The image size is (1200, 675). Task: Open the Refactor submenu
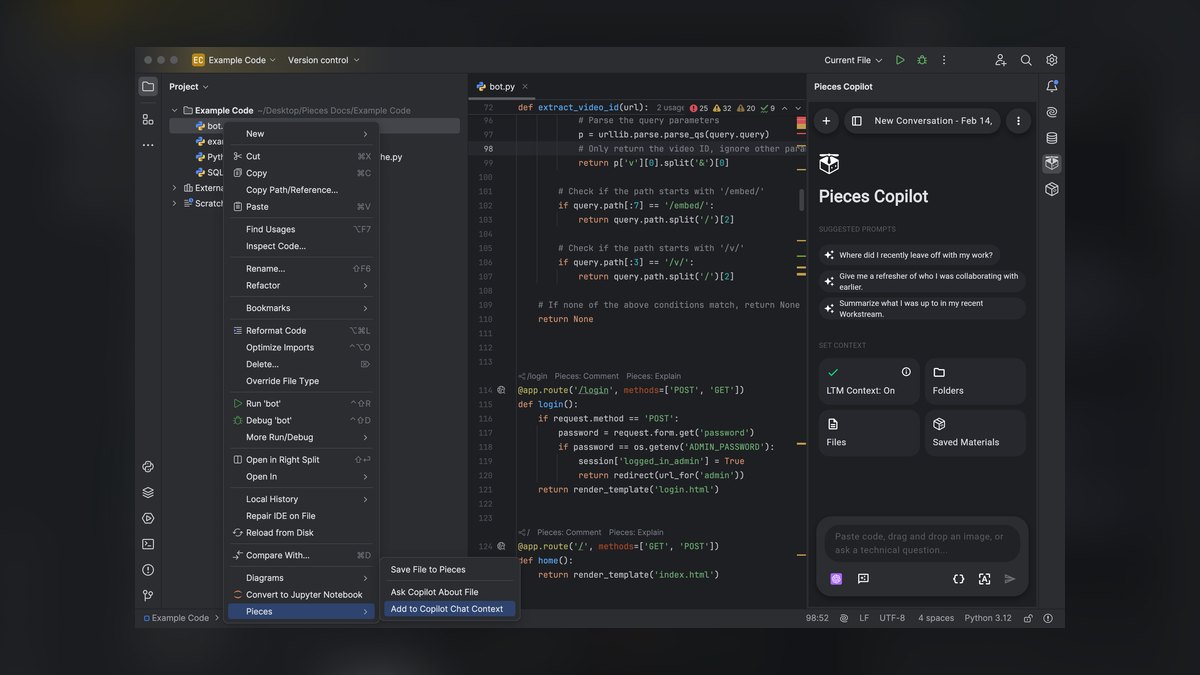[x=301, y=286]
